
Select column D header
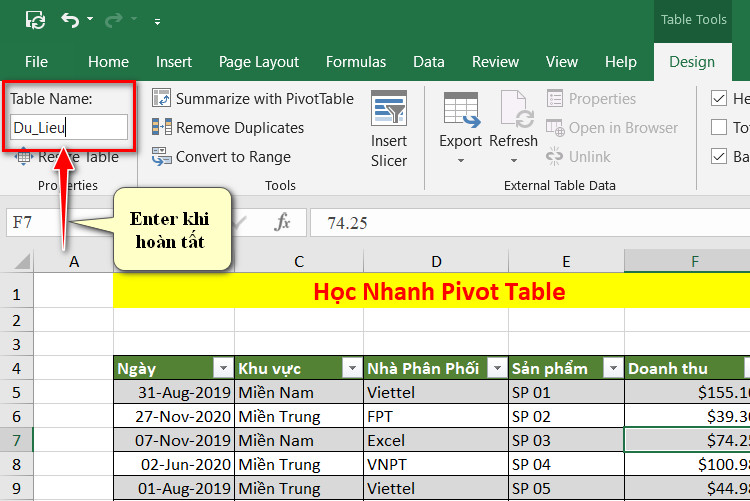(x=436, y=262)
